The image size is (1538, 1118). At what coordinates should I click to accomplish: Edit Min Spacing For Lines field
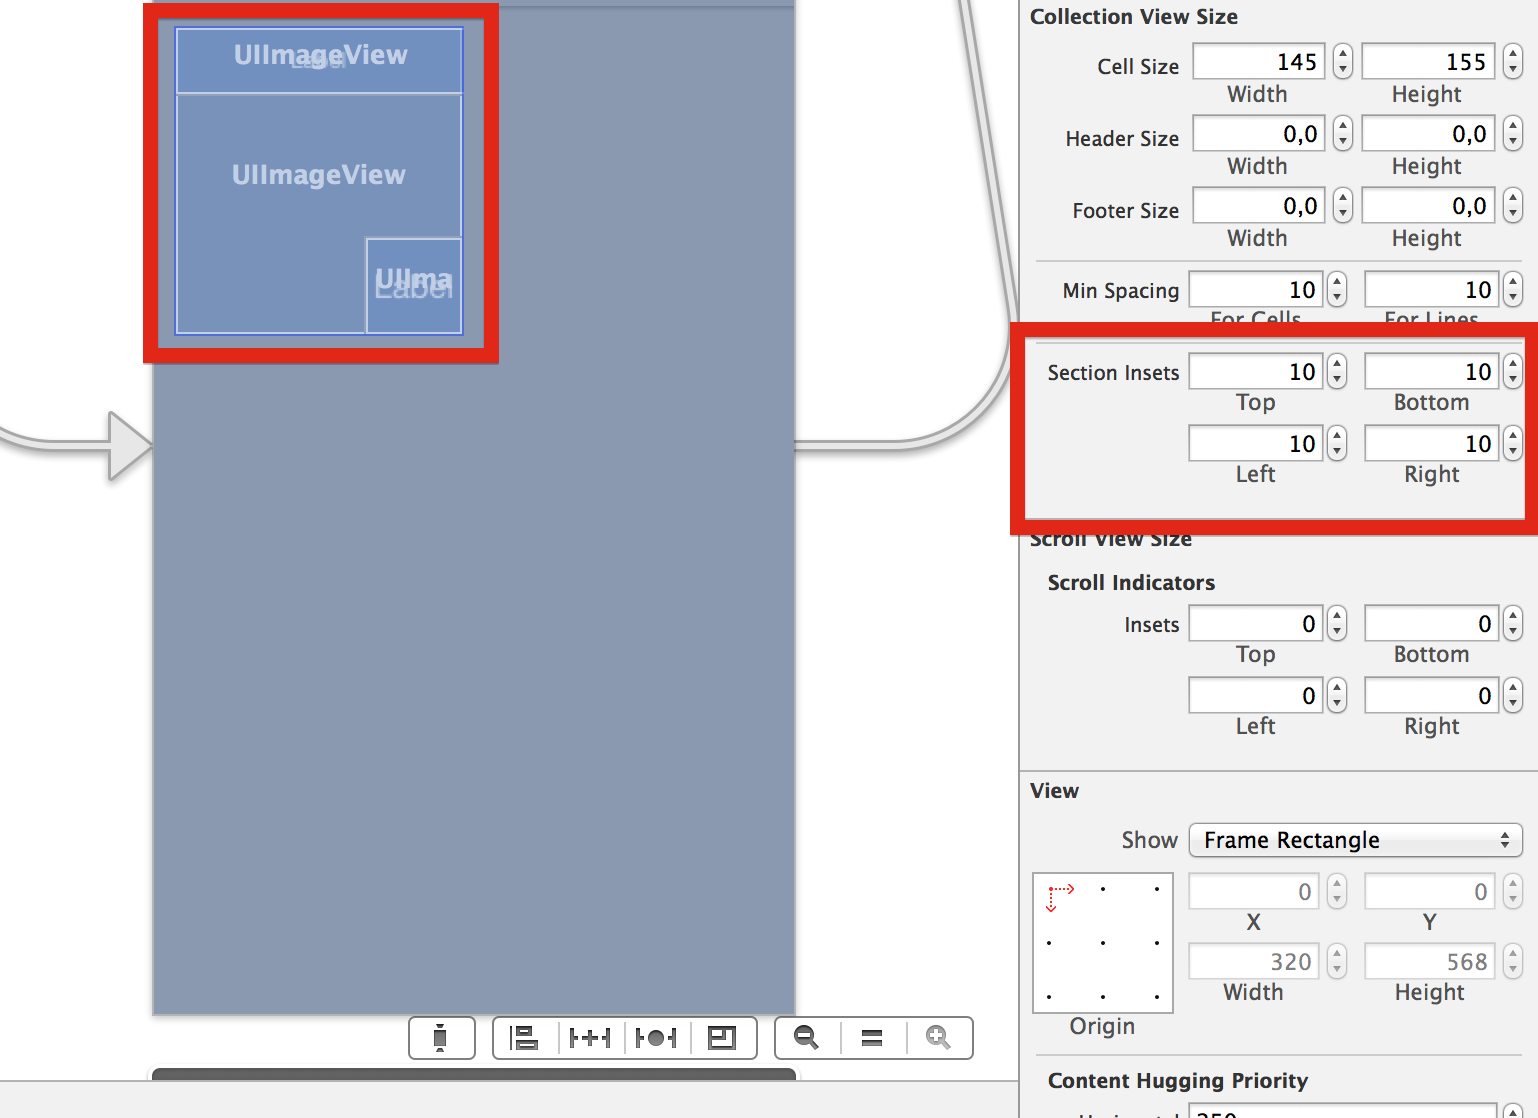click(x=1432, y=290)
